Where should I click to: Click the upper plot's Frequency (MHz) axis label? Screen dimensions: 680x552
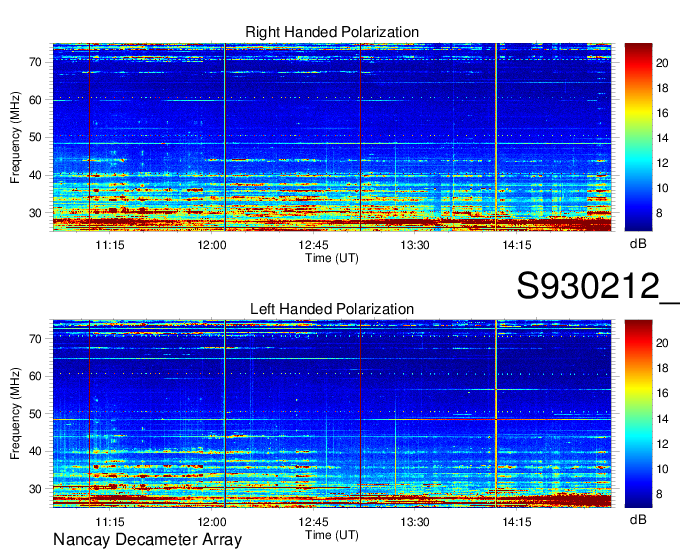pyautogui.click(x=15, y=137)
